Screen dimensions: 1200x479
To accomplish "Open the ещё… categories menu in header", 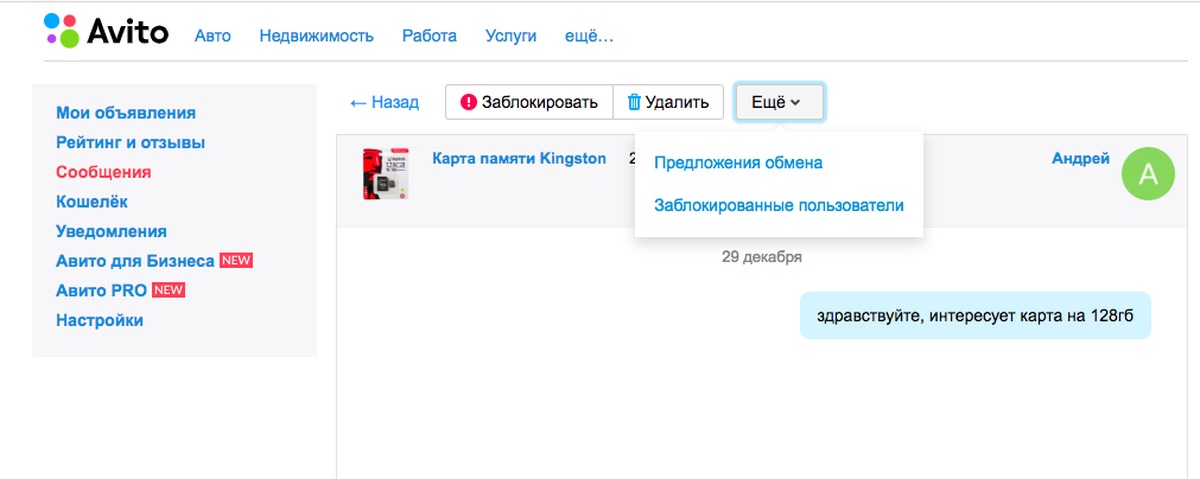I will (x=589, y=36).
